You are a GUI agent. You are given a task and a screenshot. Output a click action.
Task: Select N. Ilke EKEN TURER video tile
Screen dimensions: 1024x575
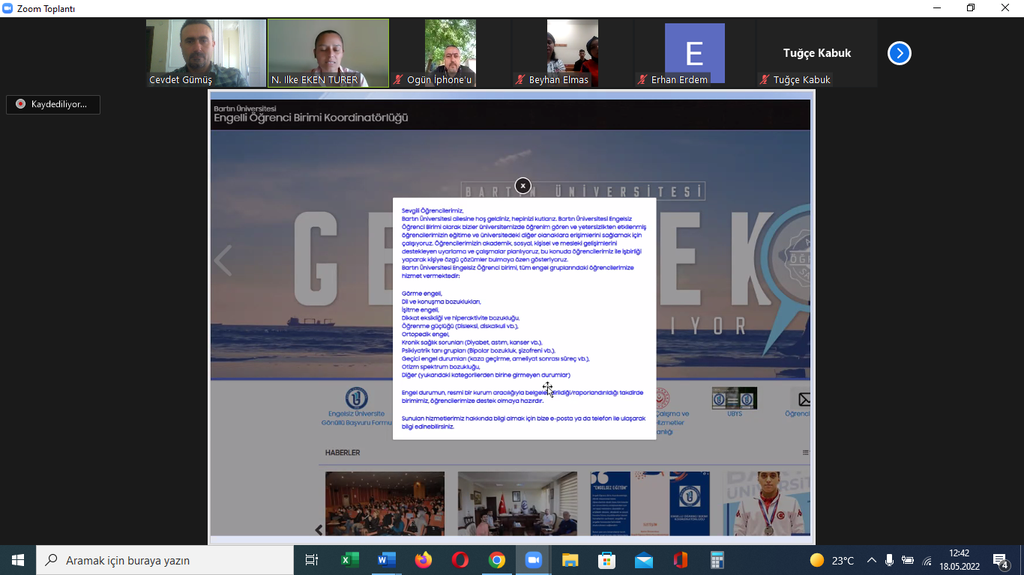tap(328, 53)
